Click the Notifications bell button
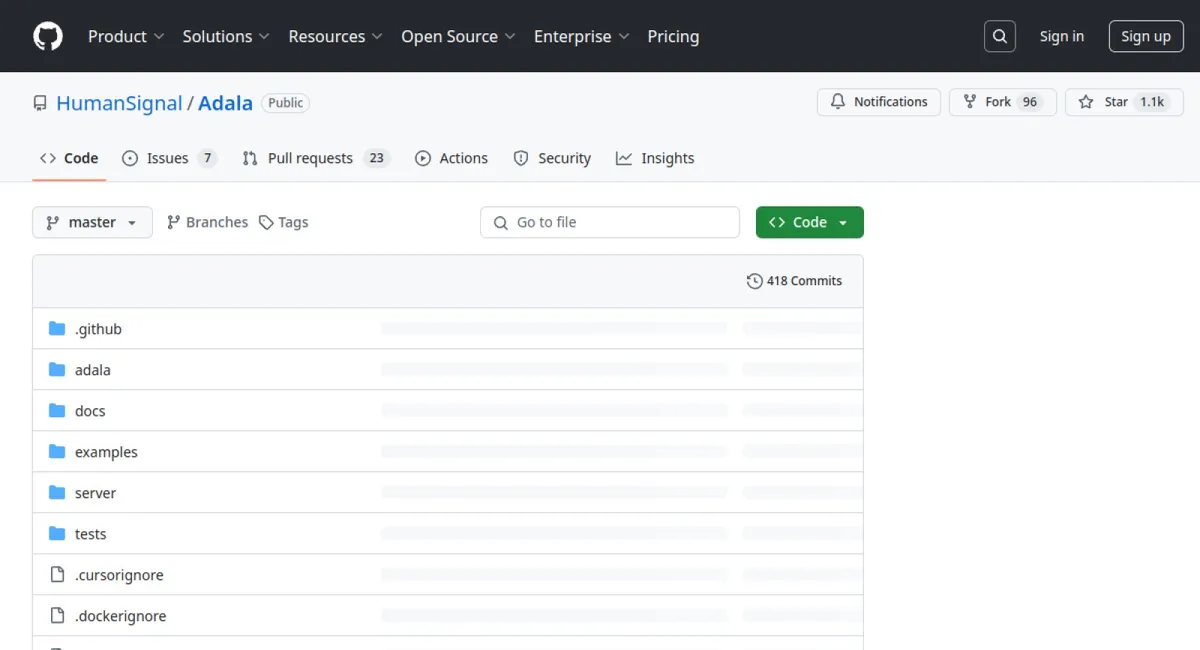This screenshot has height=650, width=1200. point(879,102)
